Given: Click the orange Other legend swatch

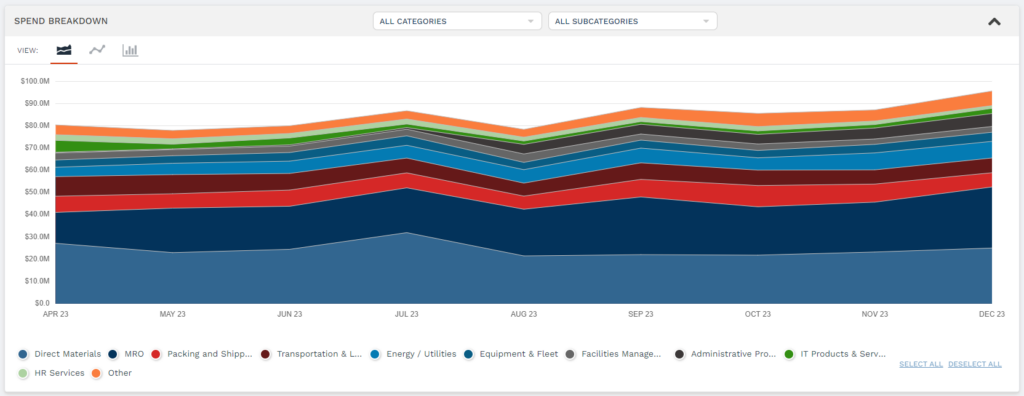Looking at the screenshot, I should click(x=96, y=373).
